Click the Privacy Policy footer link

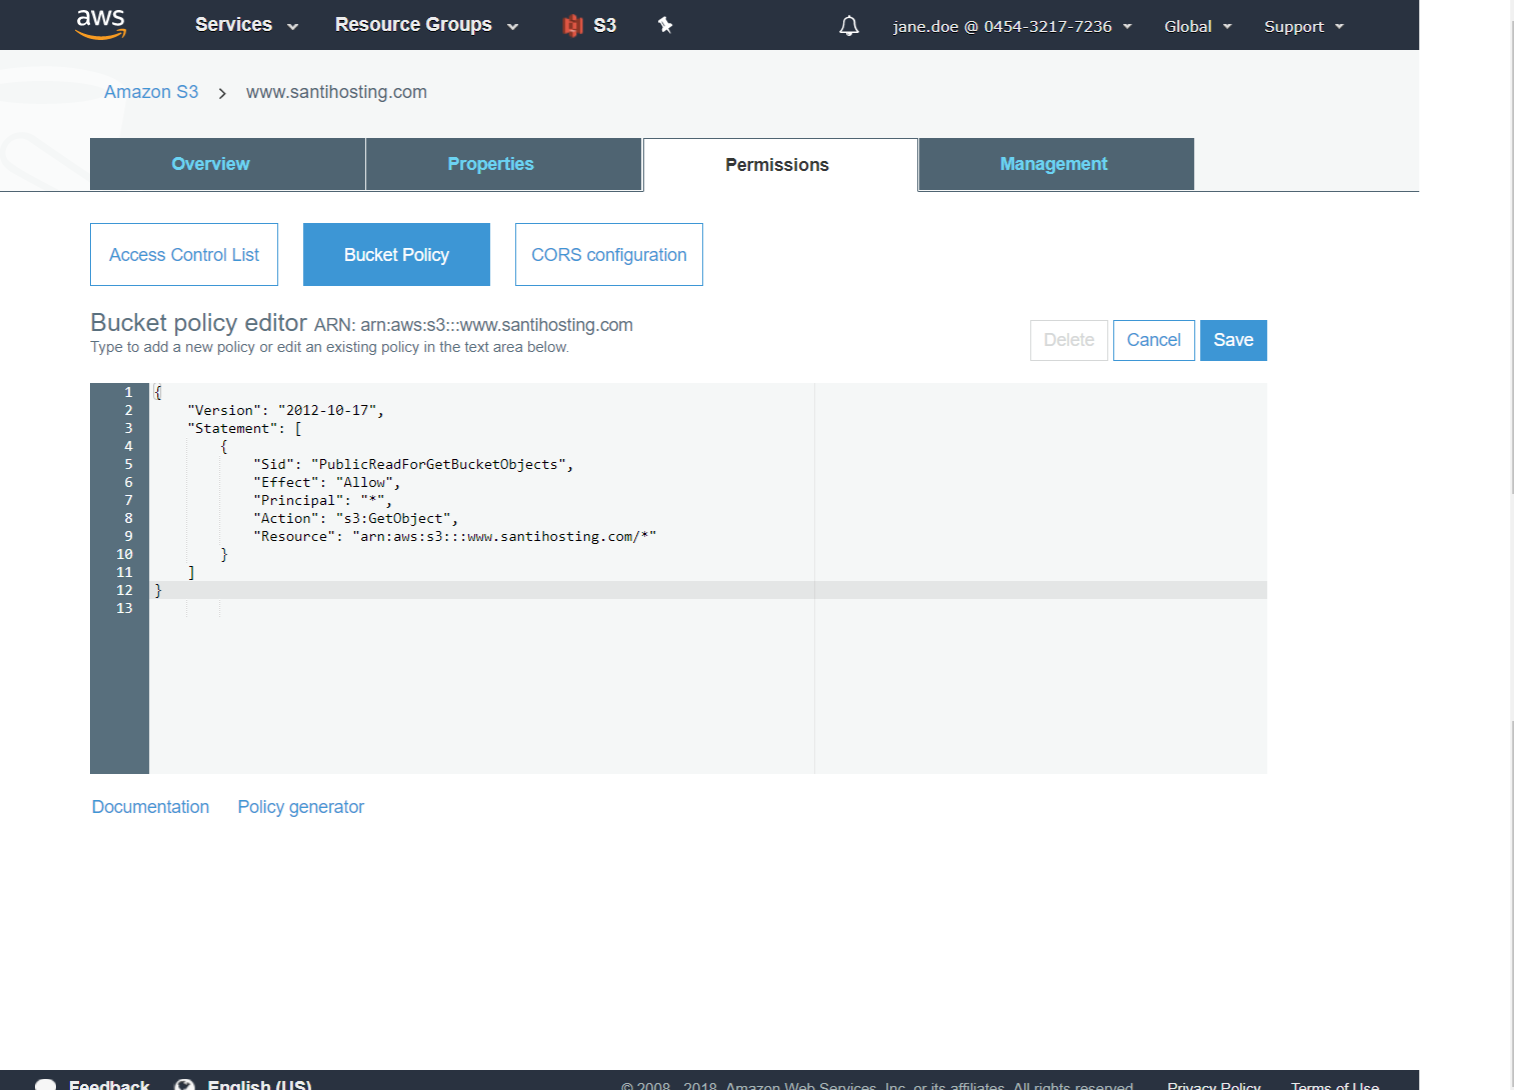point(1214,1085)
